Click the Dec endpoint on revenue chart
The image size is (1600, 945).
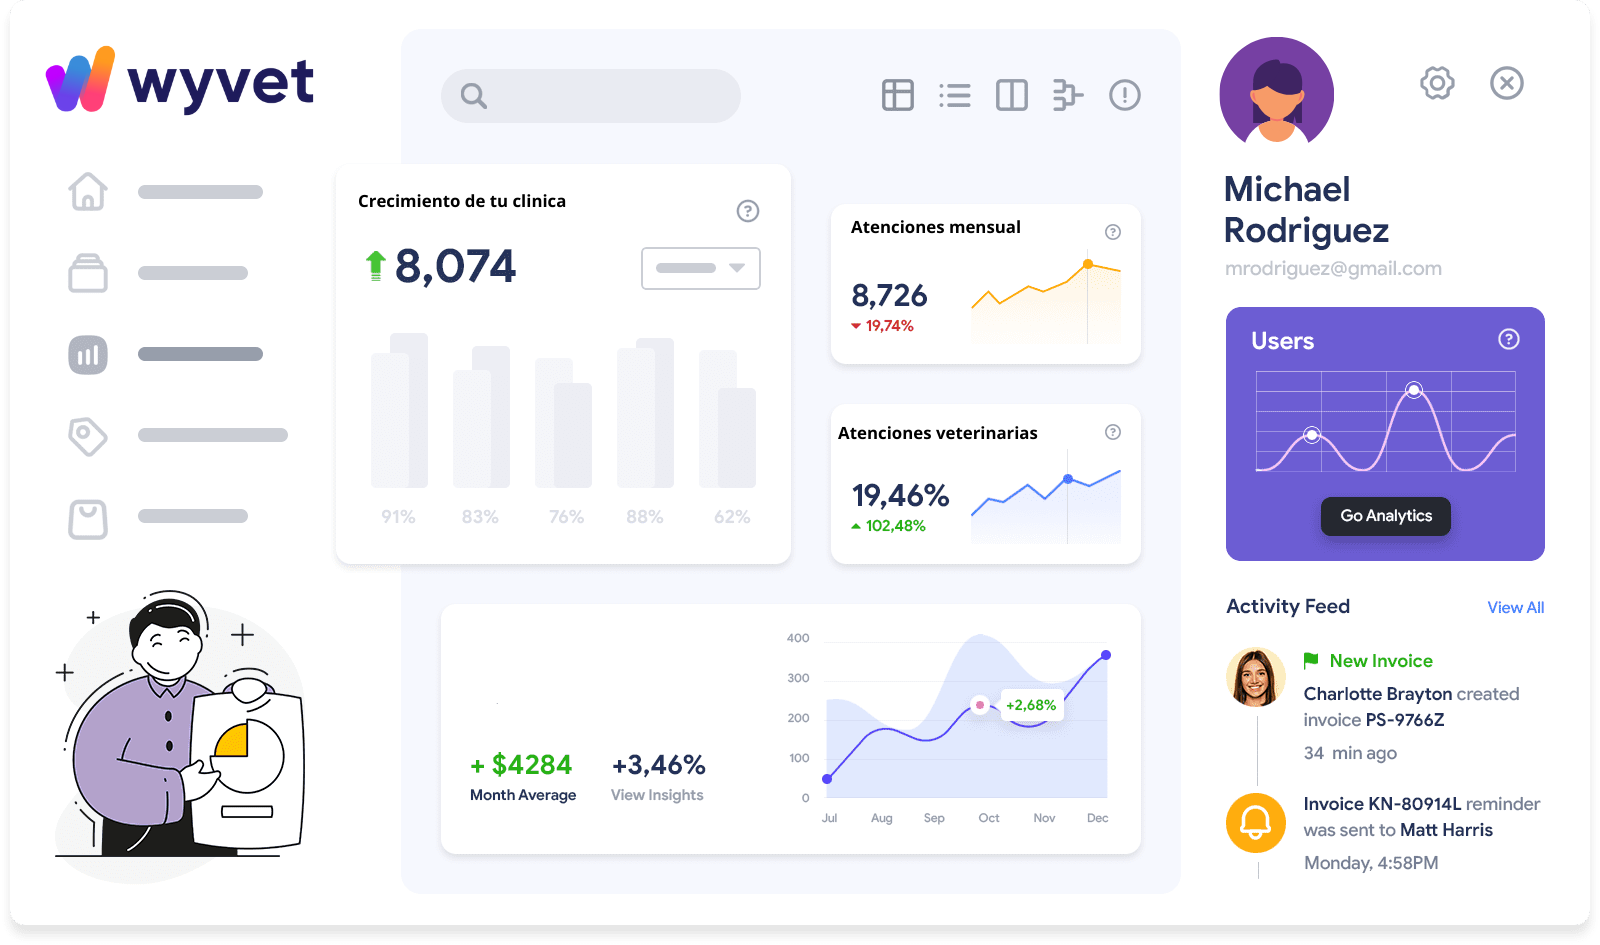pyautogui.click(x=1106, y=655)
